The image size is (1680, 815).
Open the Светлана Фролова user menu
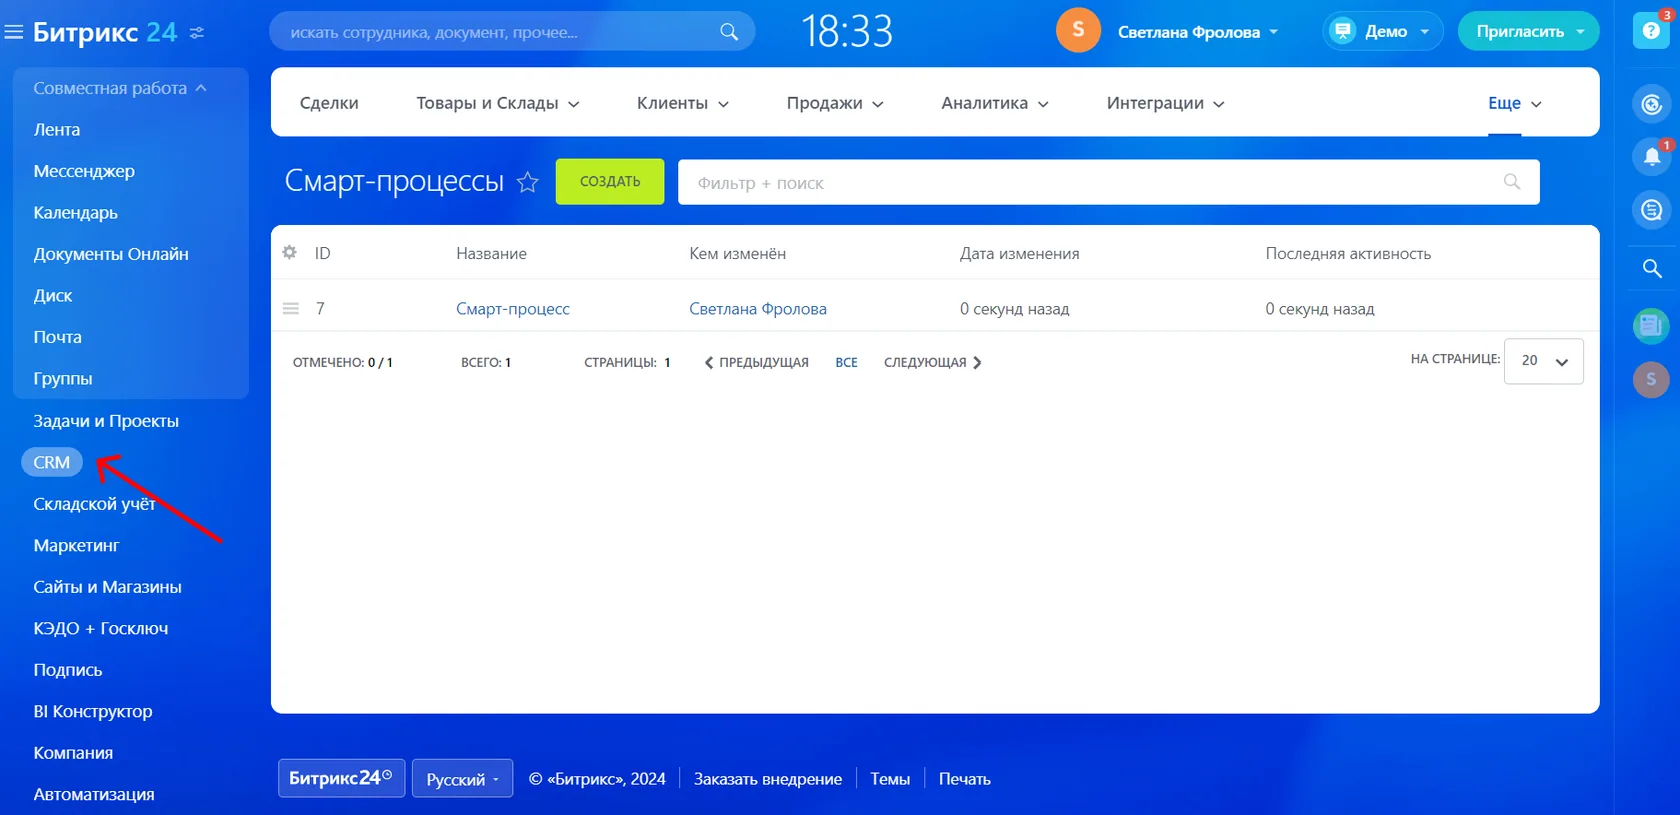click(1198, 32)
